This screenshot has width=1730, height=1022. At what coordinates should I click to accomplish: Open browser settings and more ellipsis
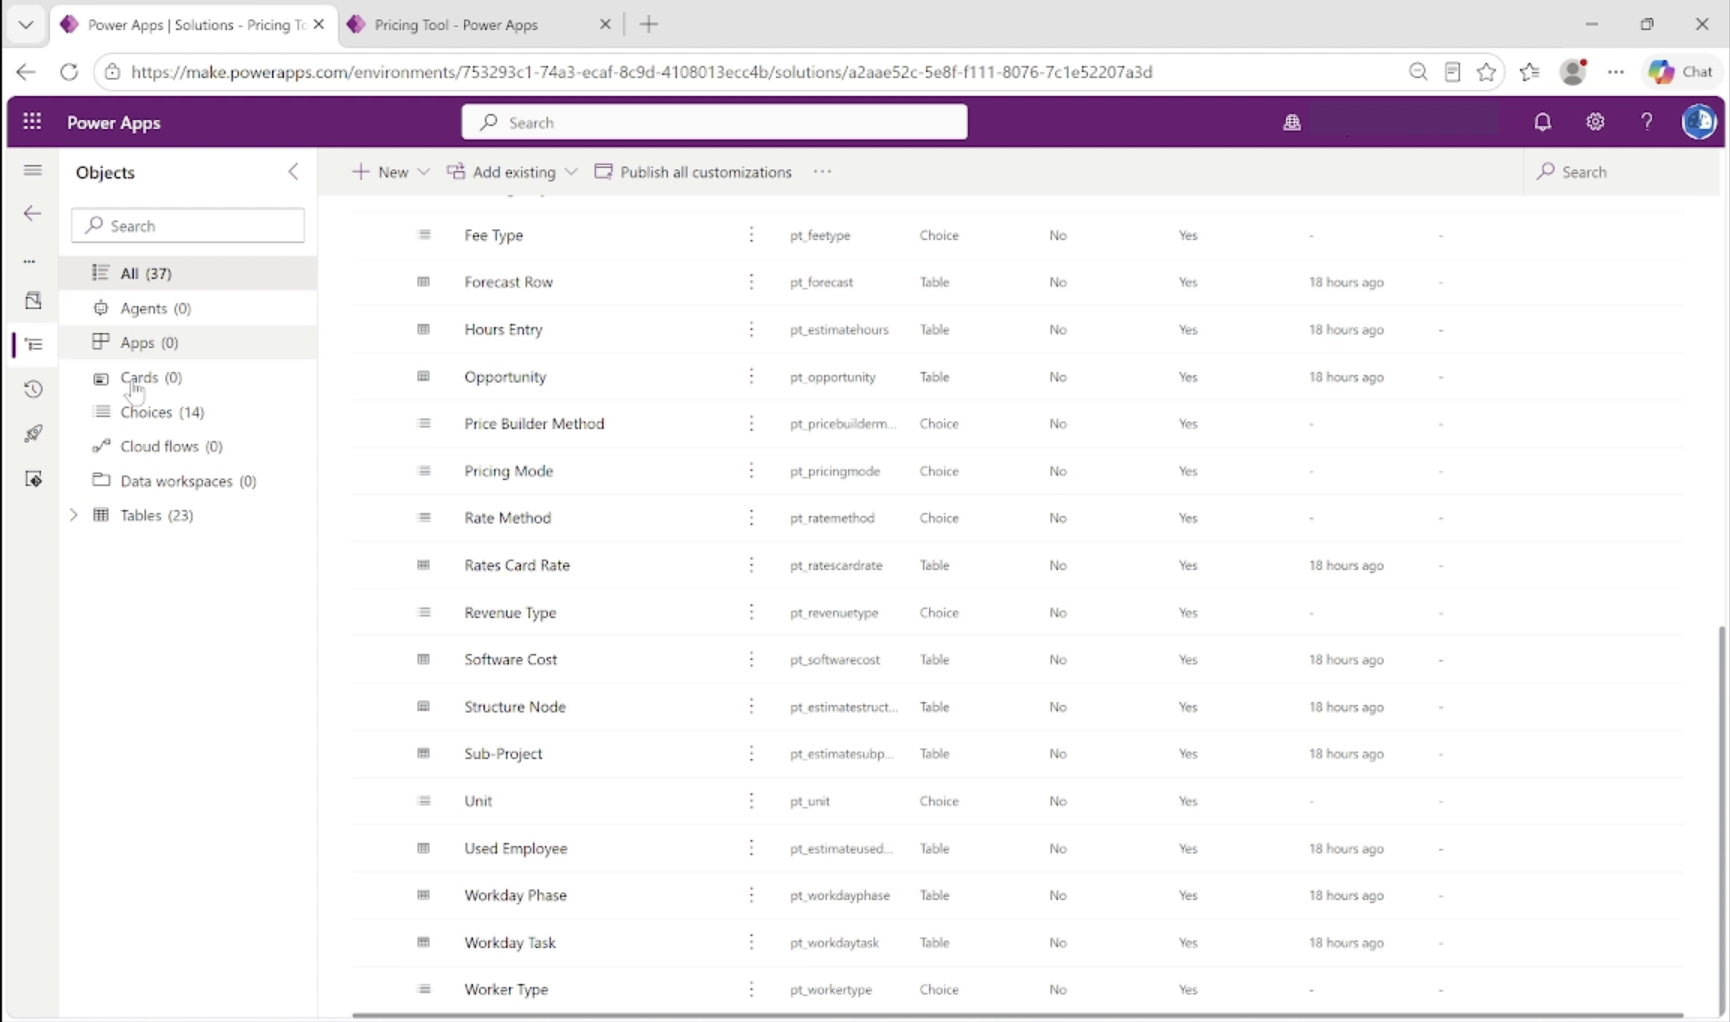[x=1616, y=72]
